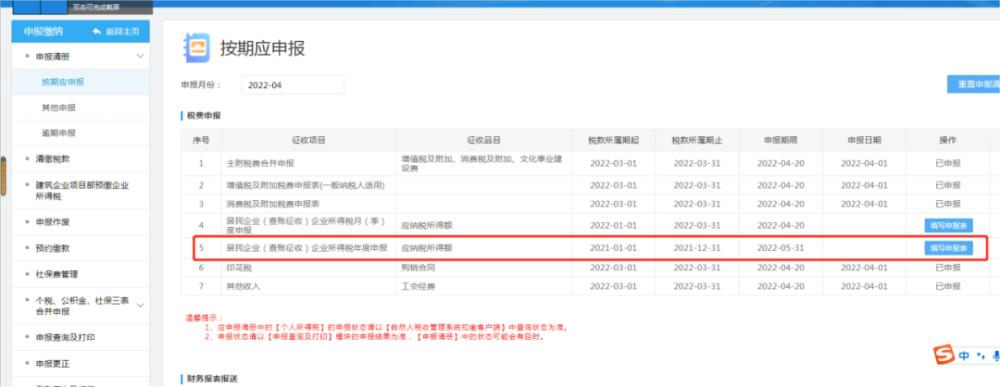The height and width of the screenshot is (387, 1000).
Task: Click the 操作 column header
Action: (x=948, y=140)
